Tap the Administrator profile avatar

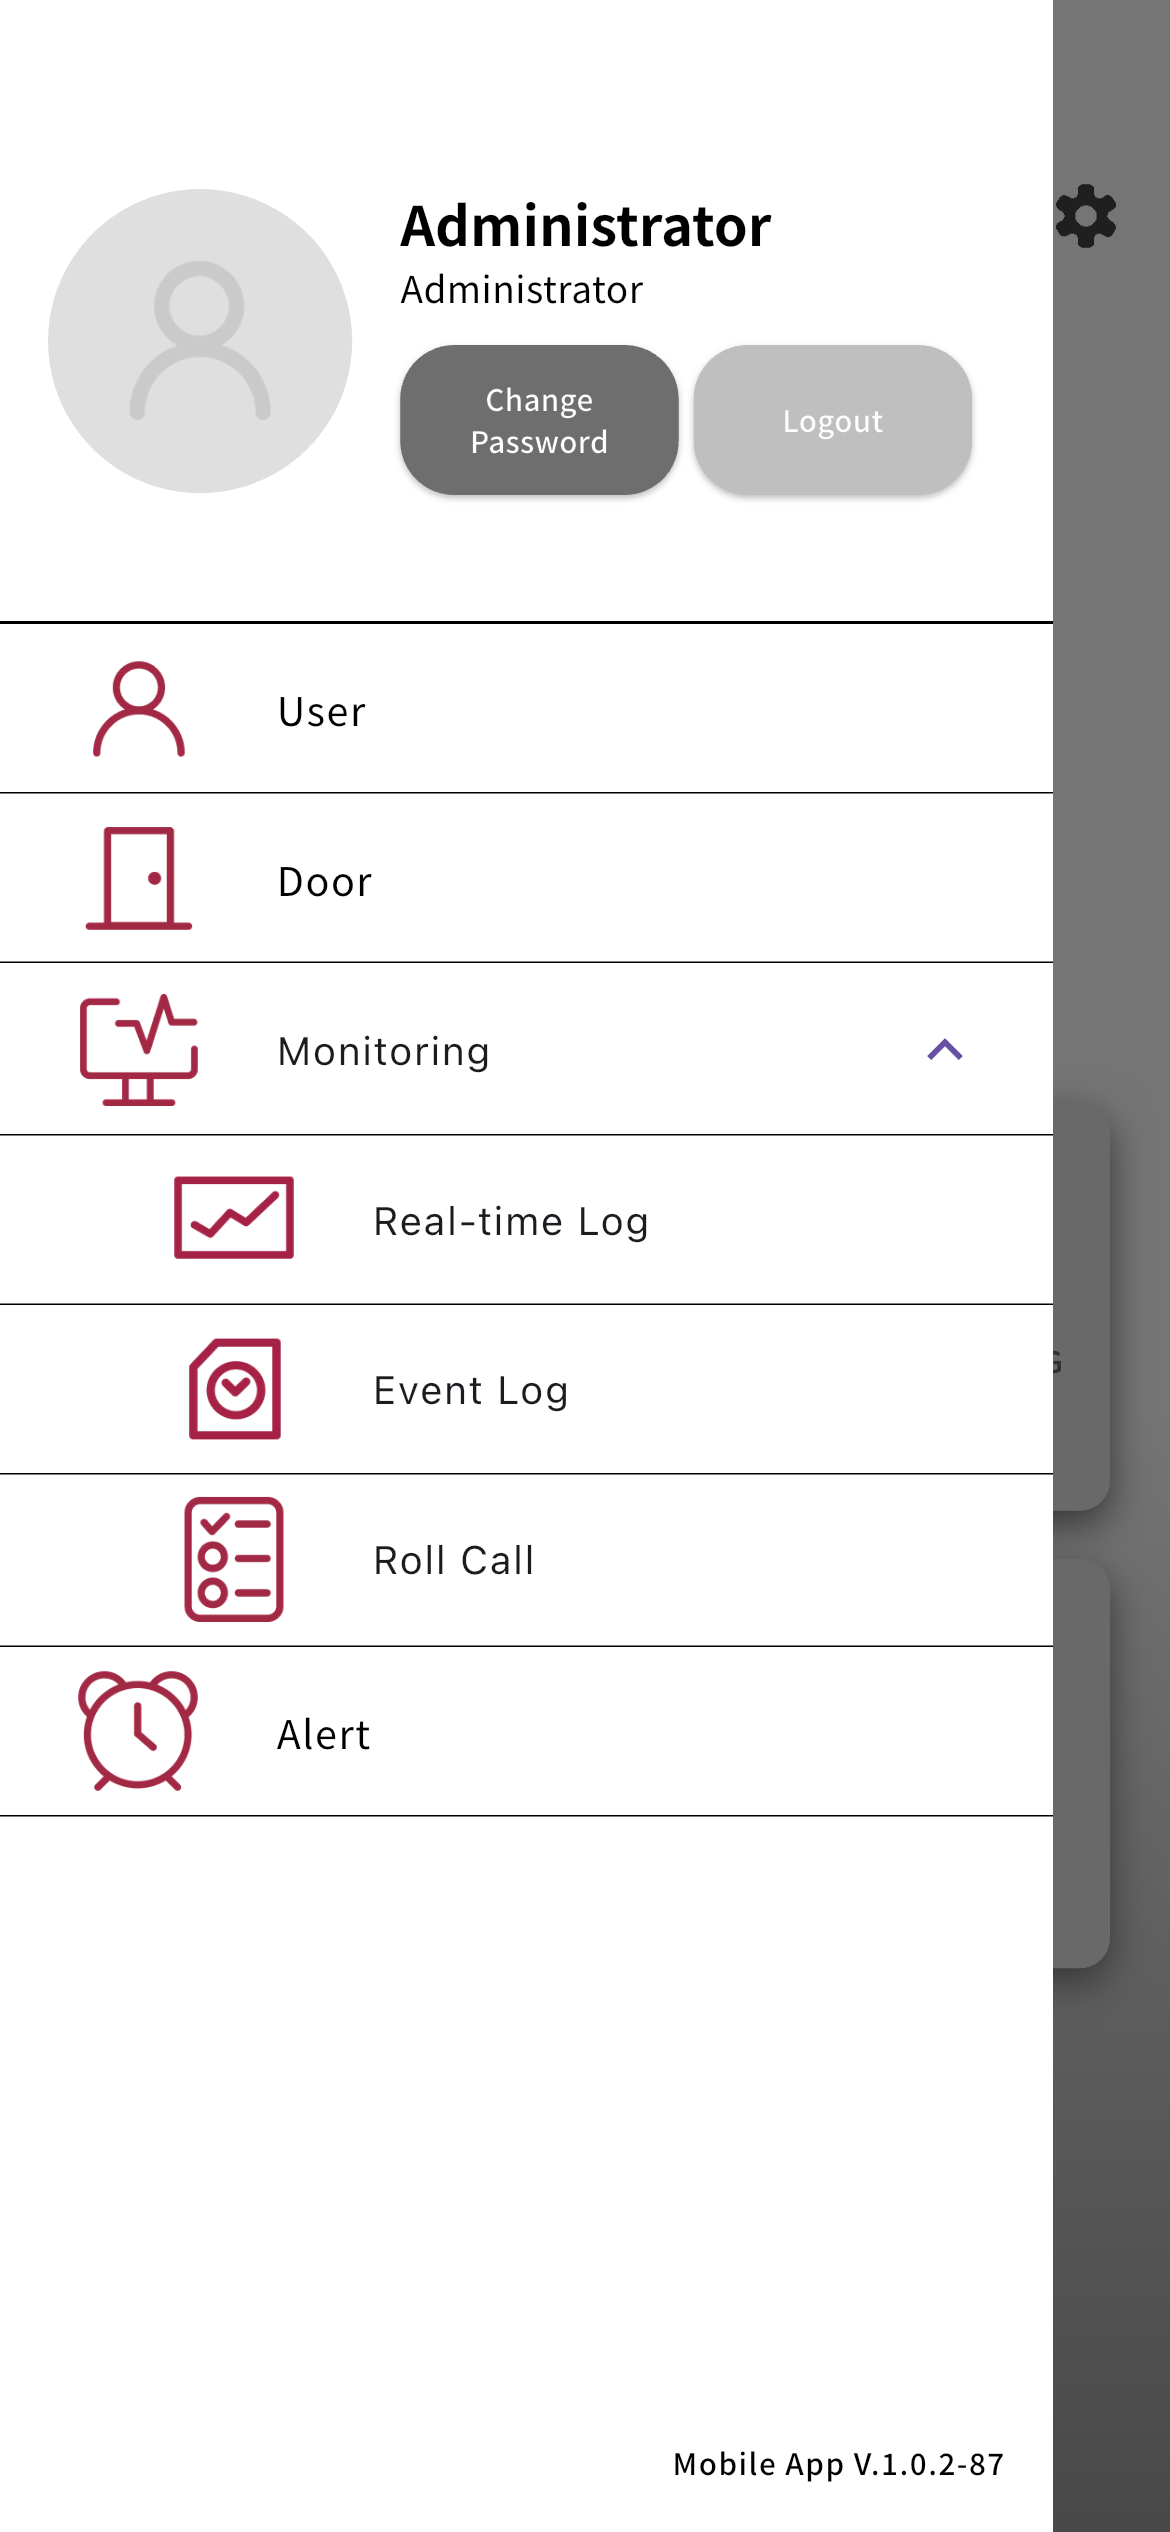click(200, 341)
